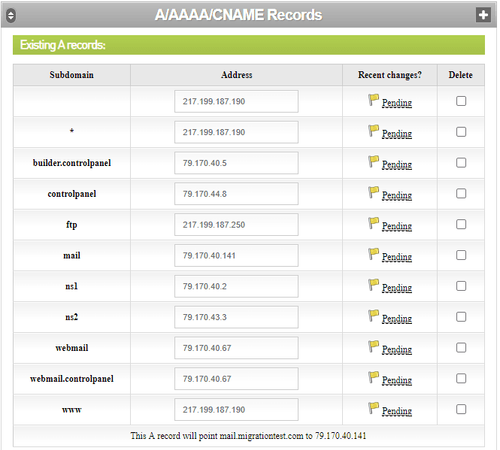Open Pending link for the 'webmail' row
Viewport: 500px width, 450px height.
[x=397, y=349]
